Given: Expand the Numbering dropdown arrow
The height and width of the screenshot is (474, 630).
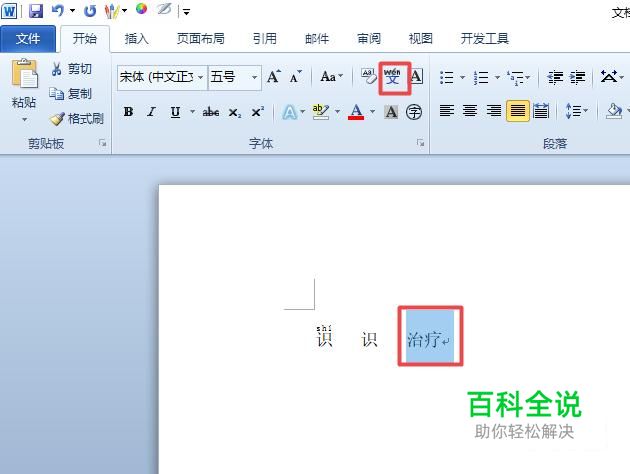Looking at the screenshot, I should click(497, 77).
